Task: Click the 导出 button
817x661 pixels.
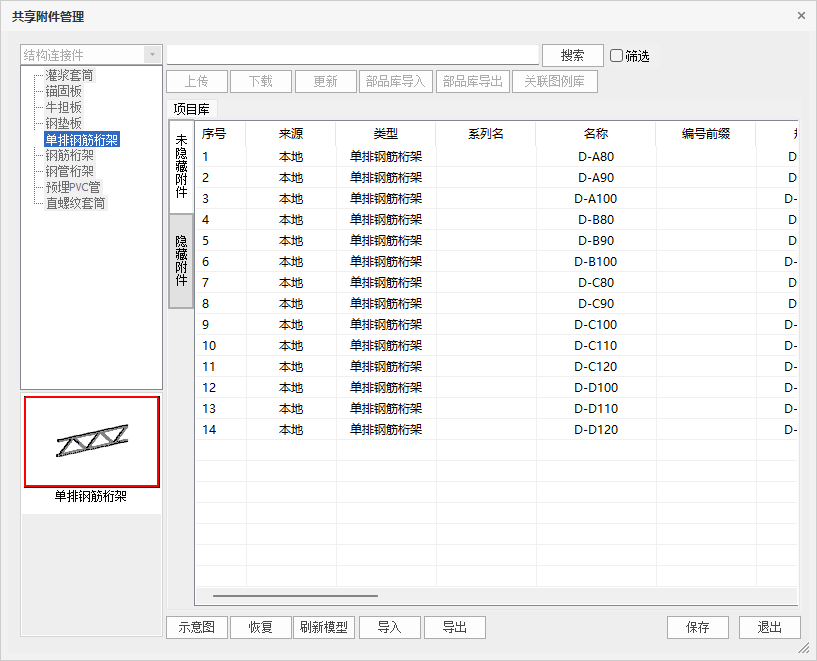Action: [454, 627]
